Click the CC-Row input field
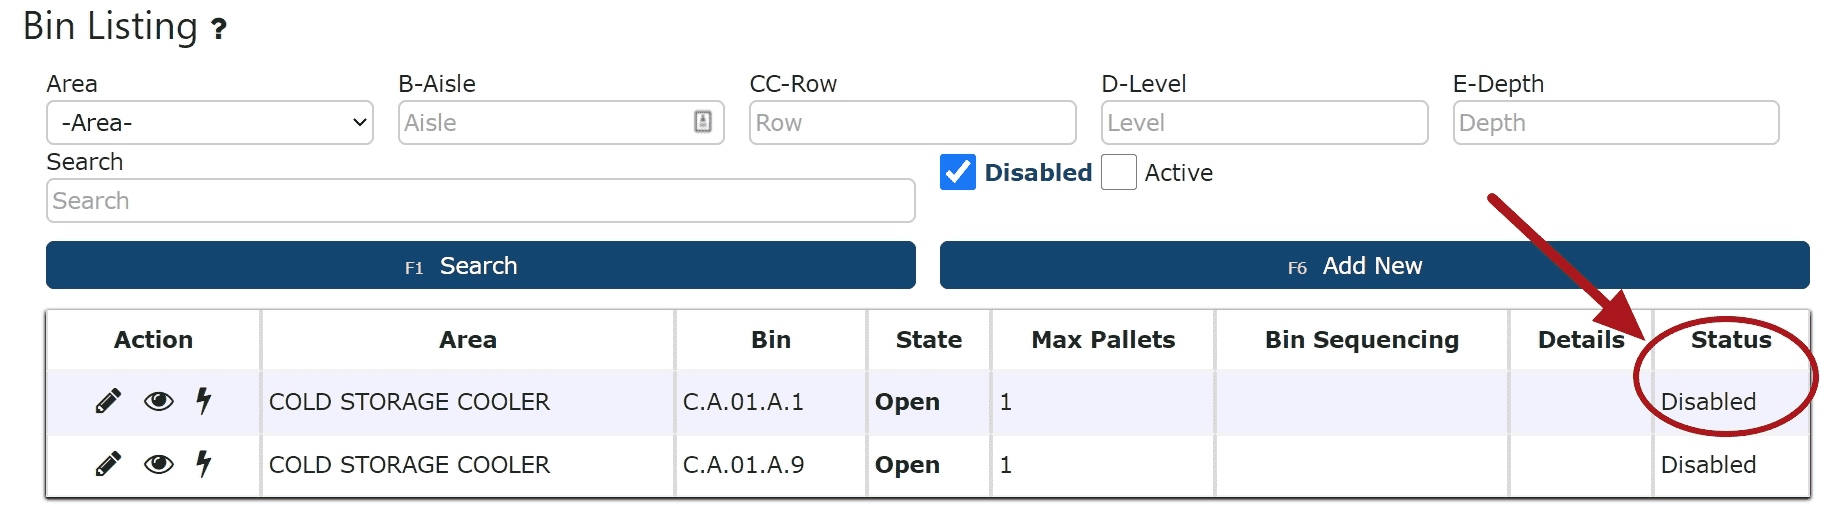The height and width of the screenshot is (521, 1841). [x=913, y=122]
